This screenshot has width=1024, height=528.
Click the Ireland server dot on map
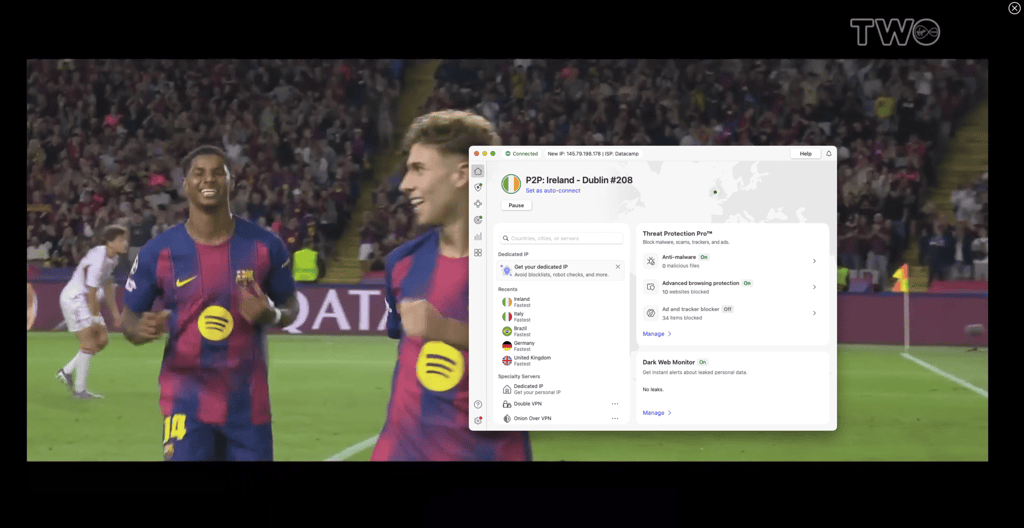[x=715, y=192]
